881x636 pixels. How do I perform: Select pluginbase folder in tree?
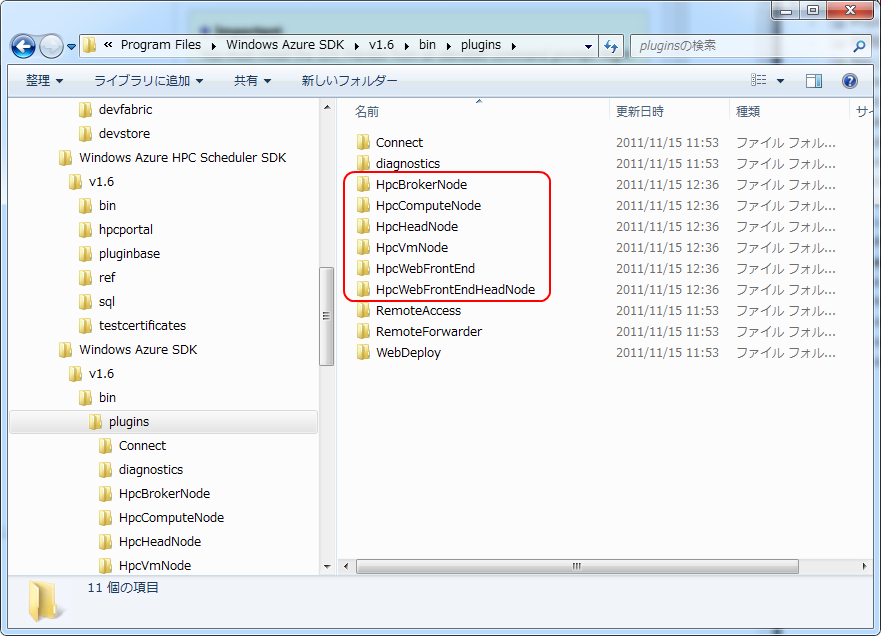(x=129, y=253)
